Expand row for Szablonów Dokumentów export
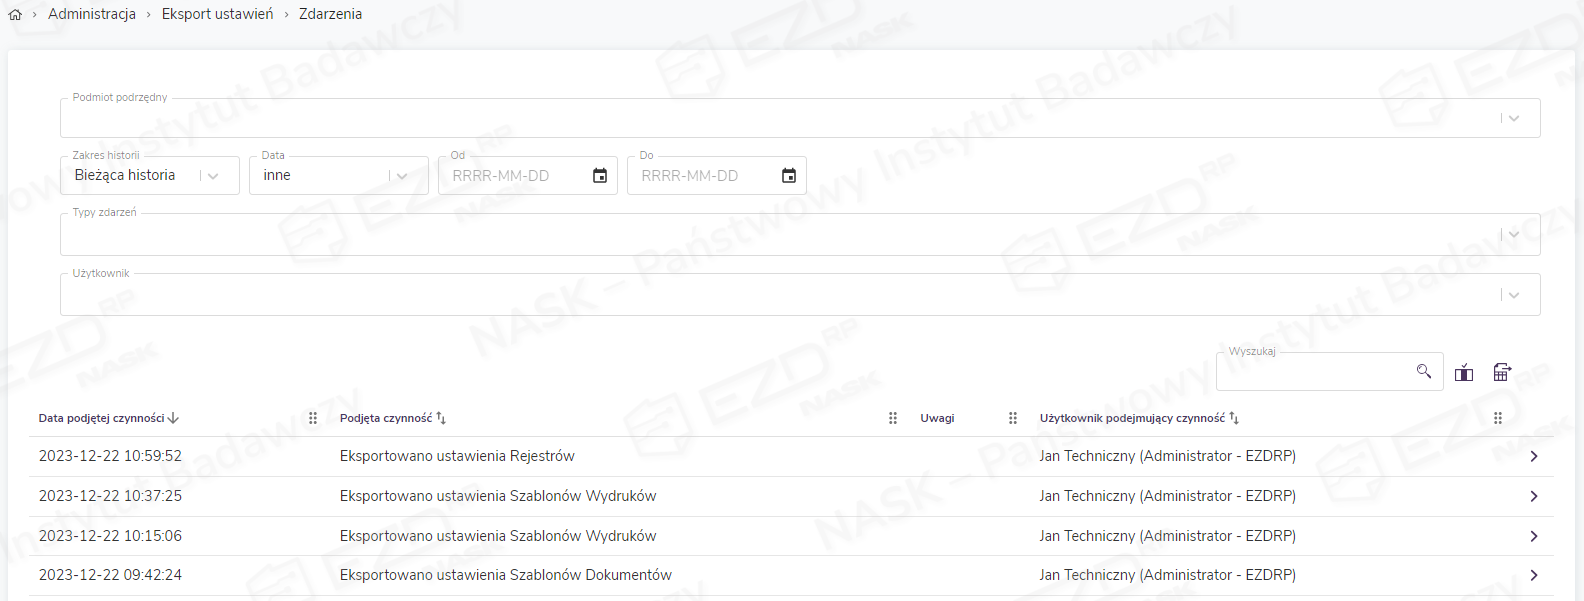Image resolution: width=1584 pixels, height=601 pixels. pyautogui.click(x=1534, y=576)
